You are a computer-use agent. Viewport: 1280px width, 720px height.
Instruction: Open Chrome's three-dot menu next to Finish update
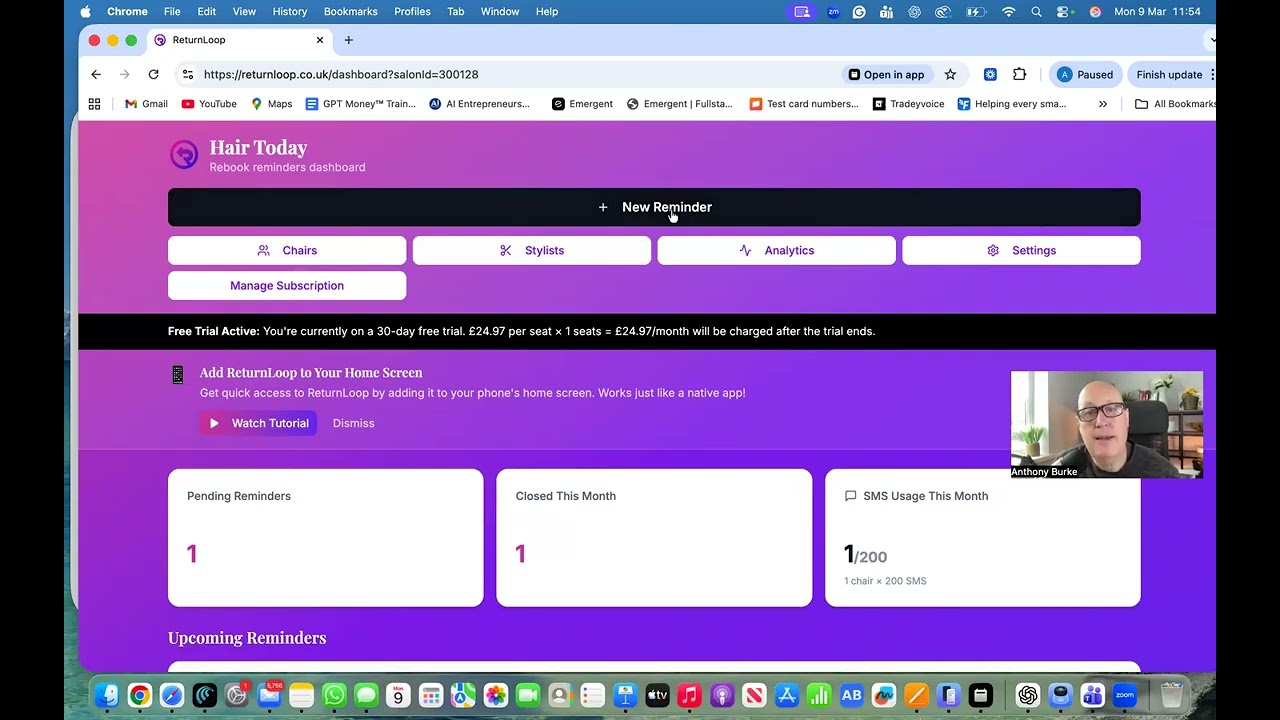pyautogui.click(x=1212, y=74)
